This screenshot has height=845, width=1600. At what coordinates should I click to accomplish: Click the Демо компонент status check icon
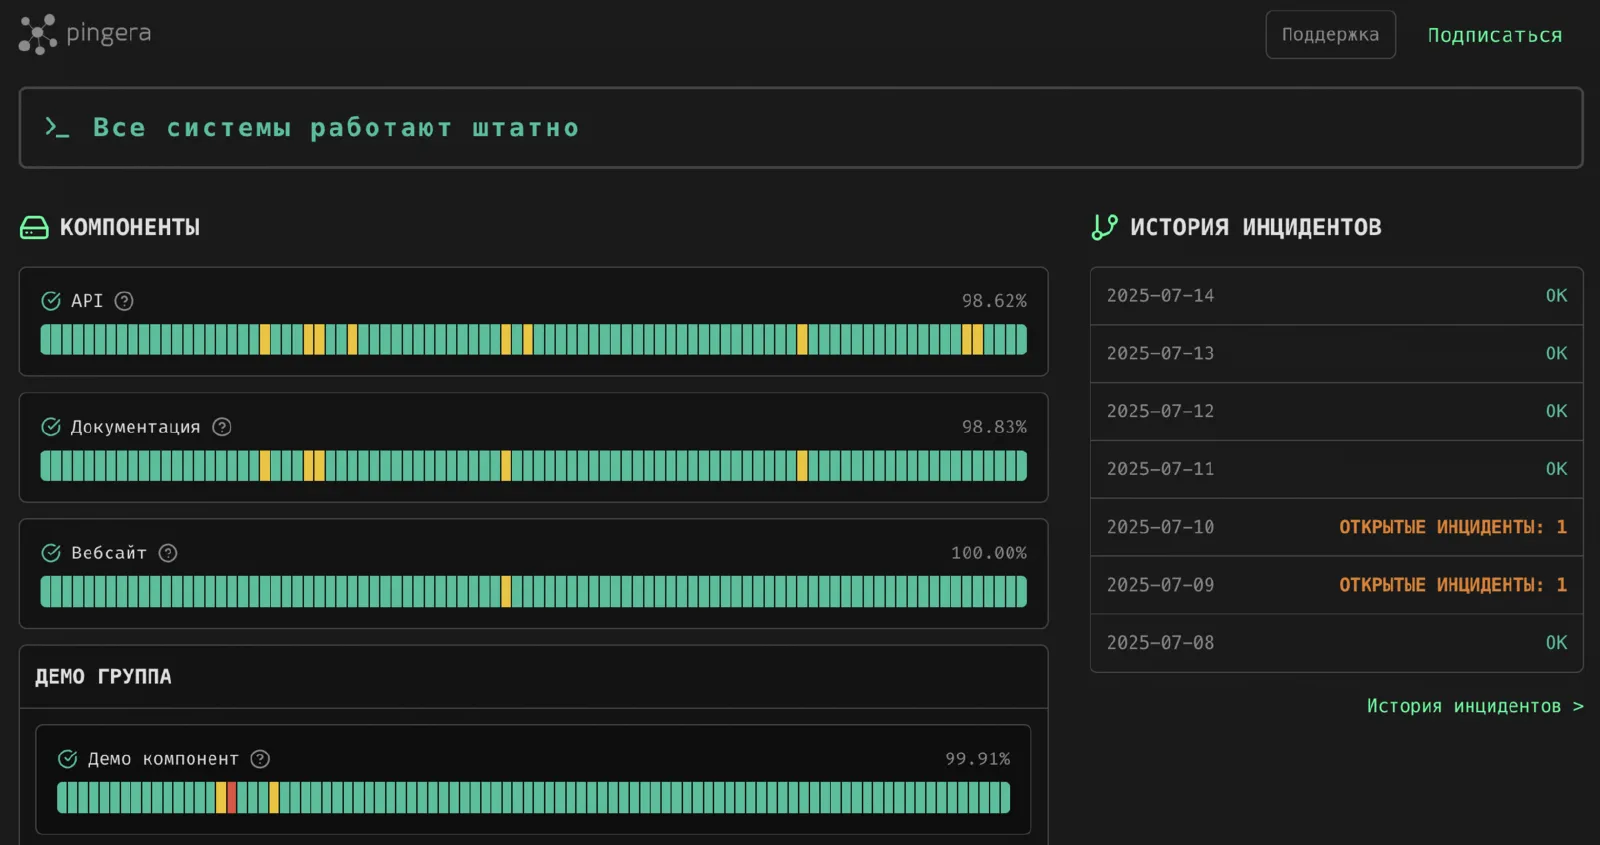[68, 759]
